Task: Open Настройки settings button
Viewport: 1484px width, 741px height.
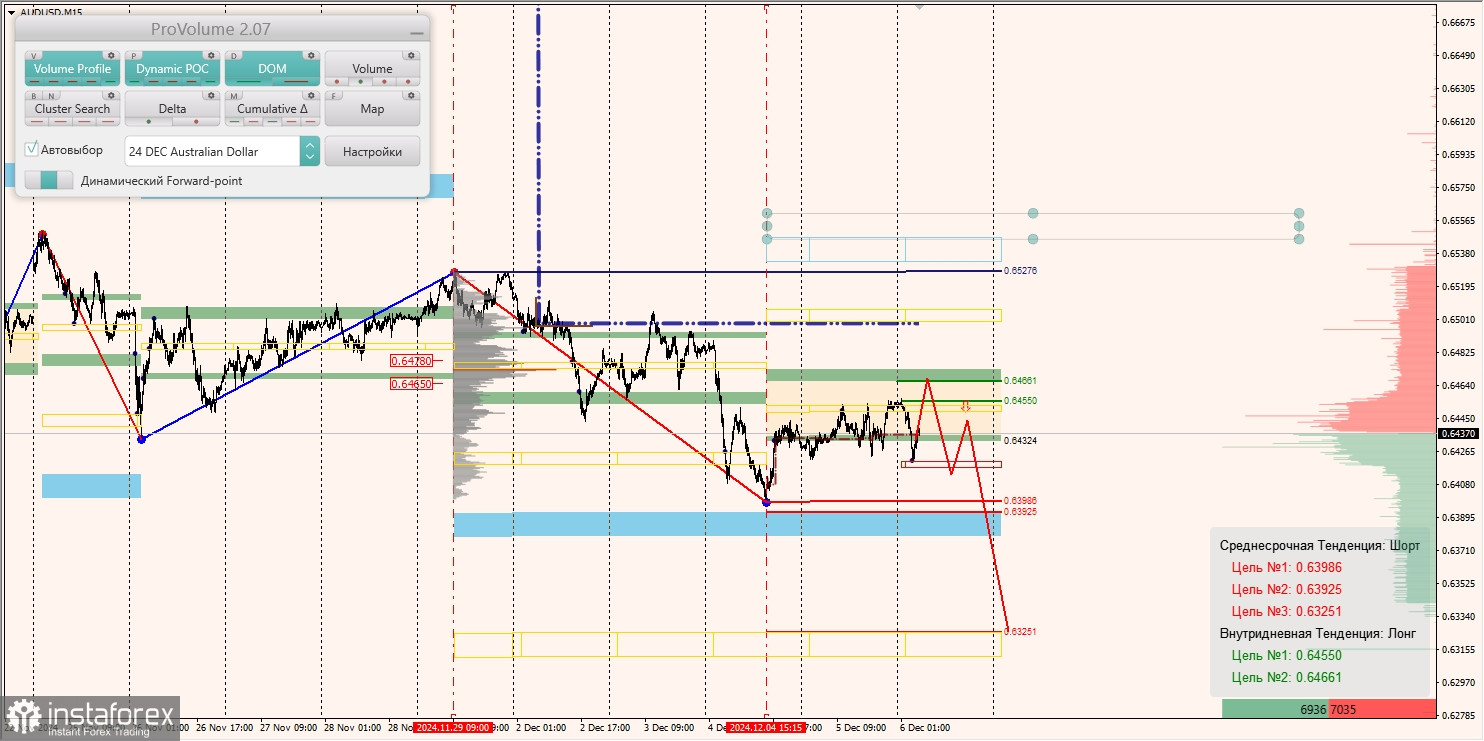Action: (372, 151)
